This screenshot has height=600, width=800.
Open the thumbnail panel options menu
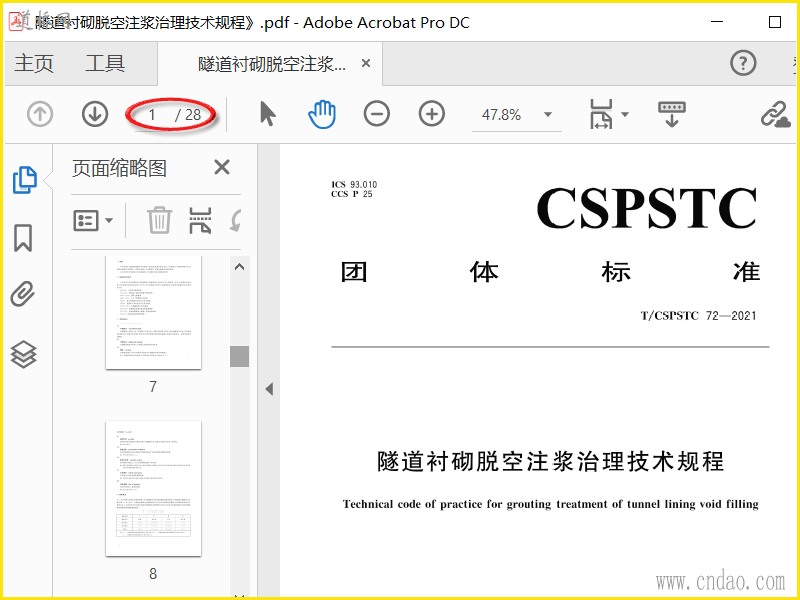93,220
